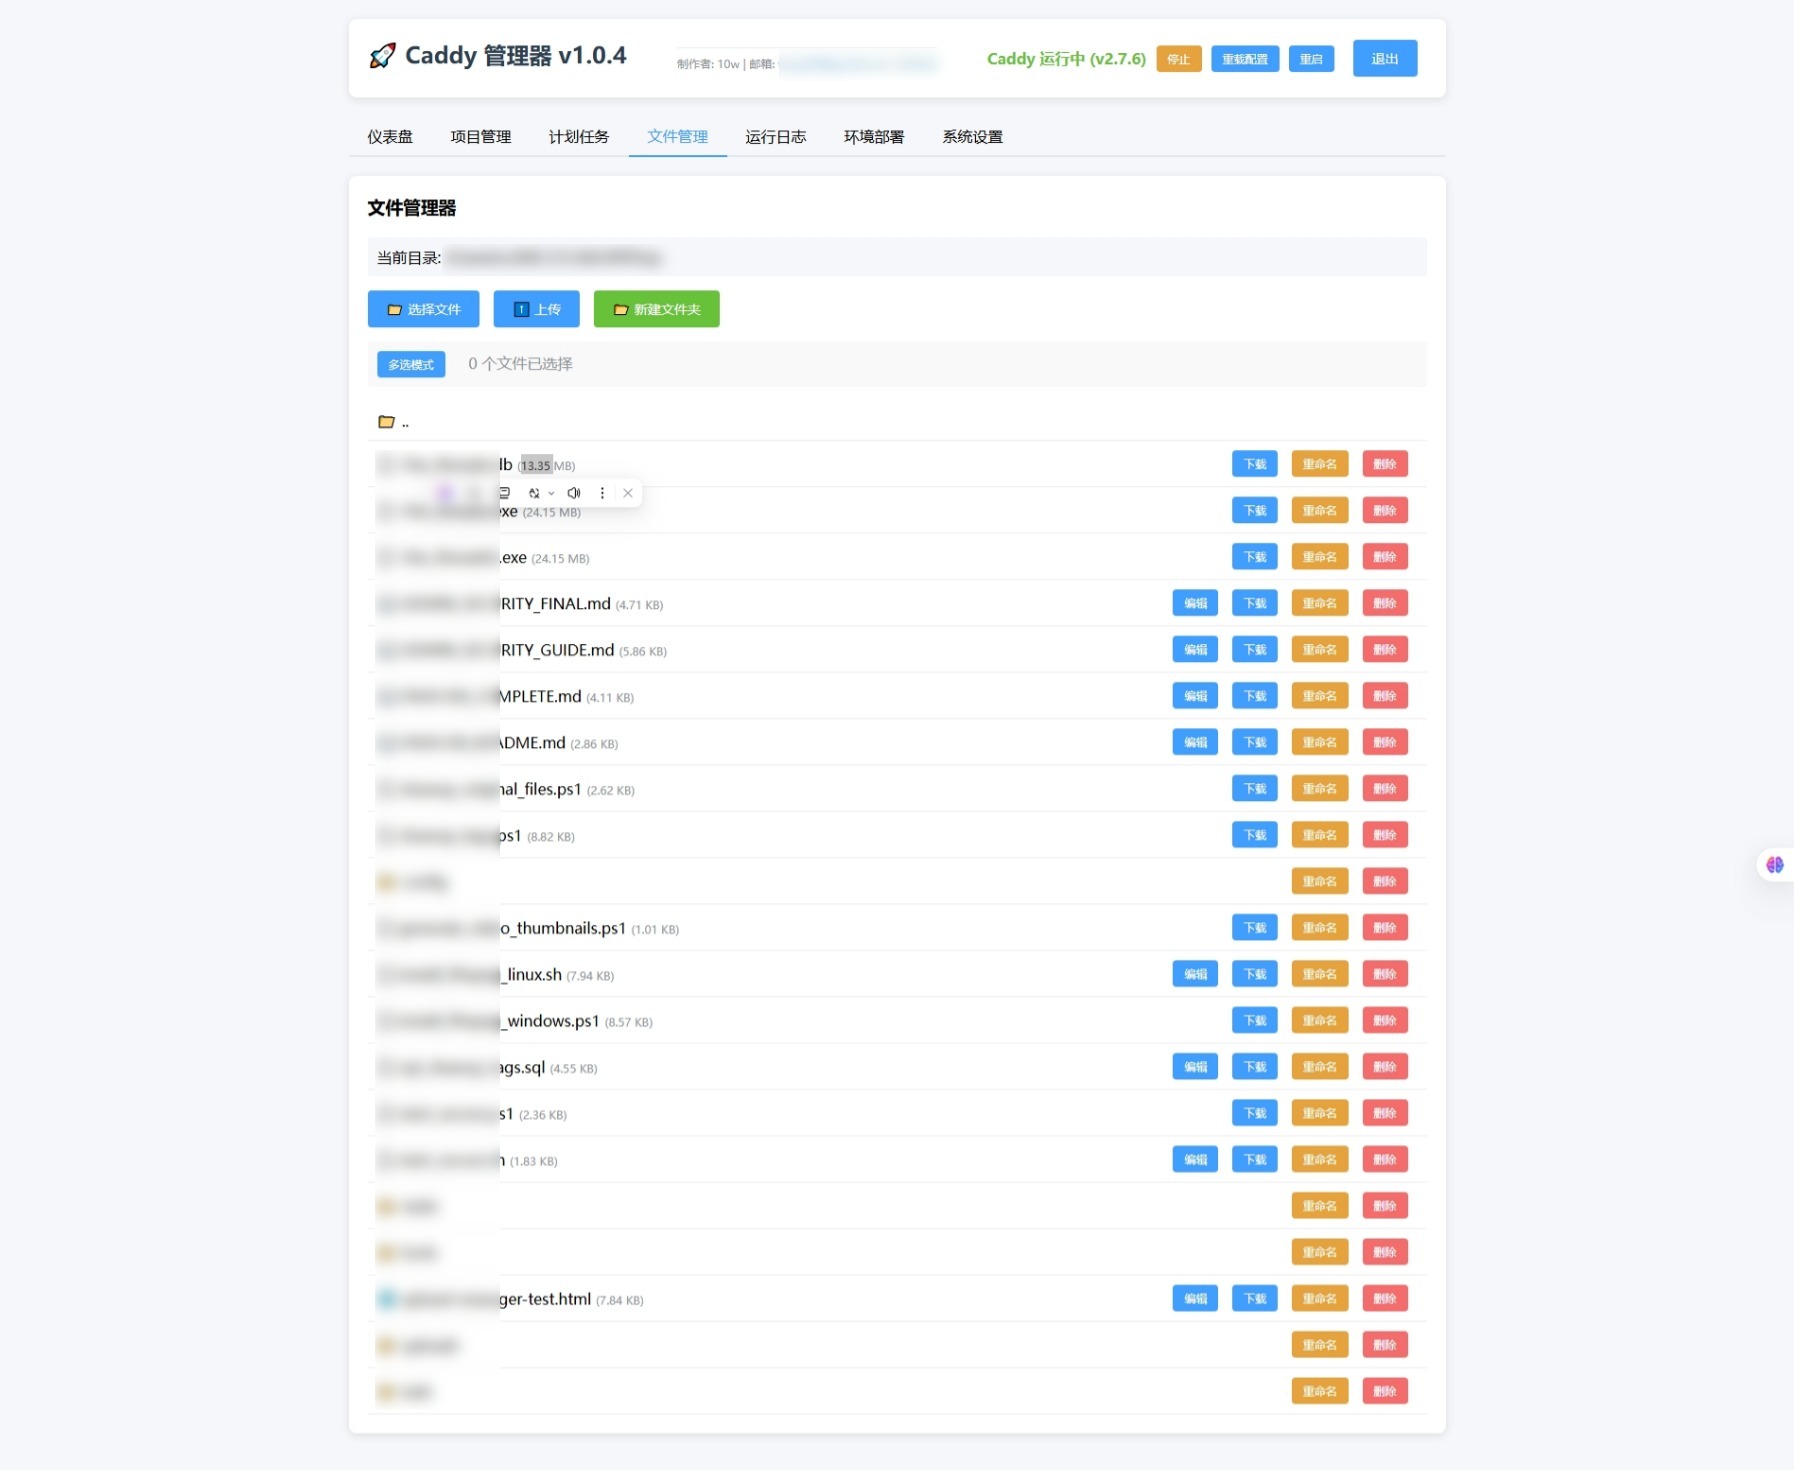Screen dimensions: 1794x1470
Task: Switch to the 仪表盘 tab
Action: click(389, 137)
